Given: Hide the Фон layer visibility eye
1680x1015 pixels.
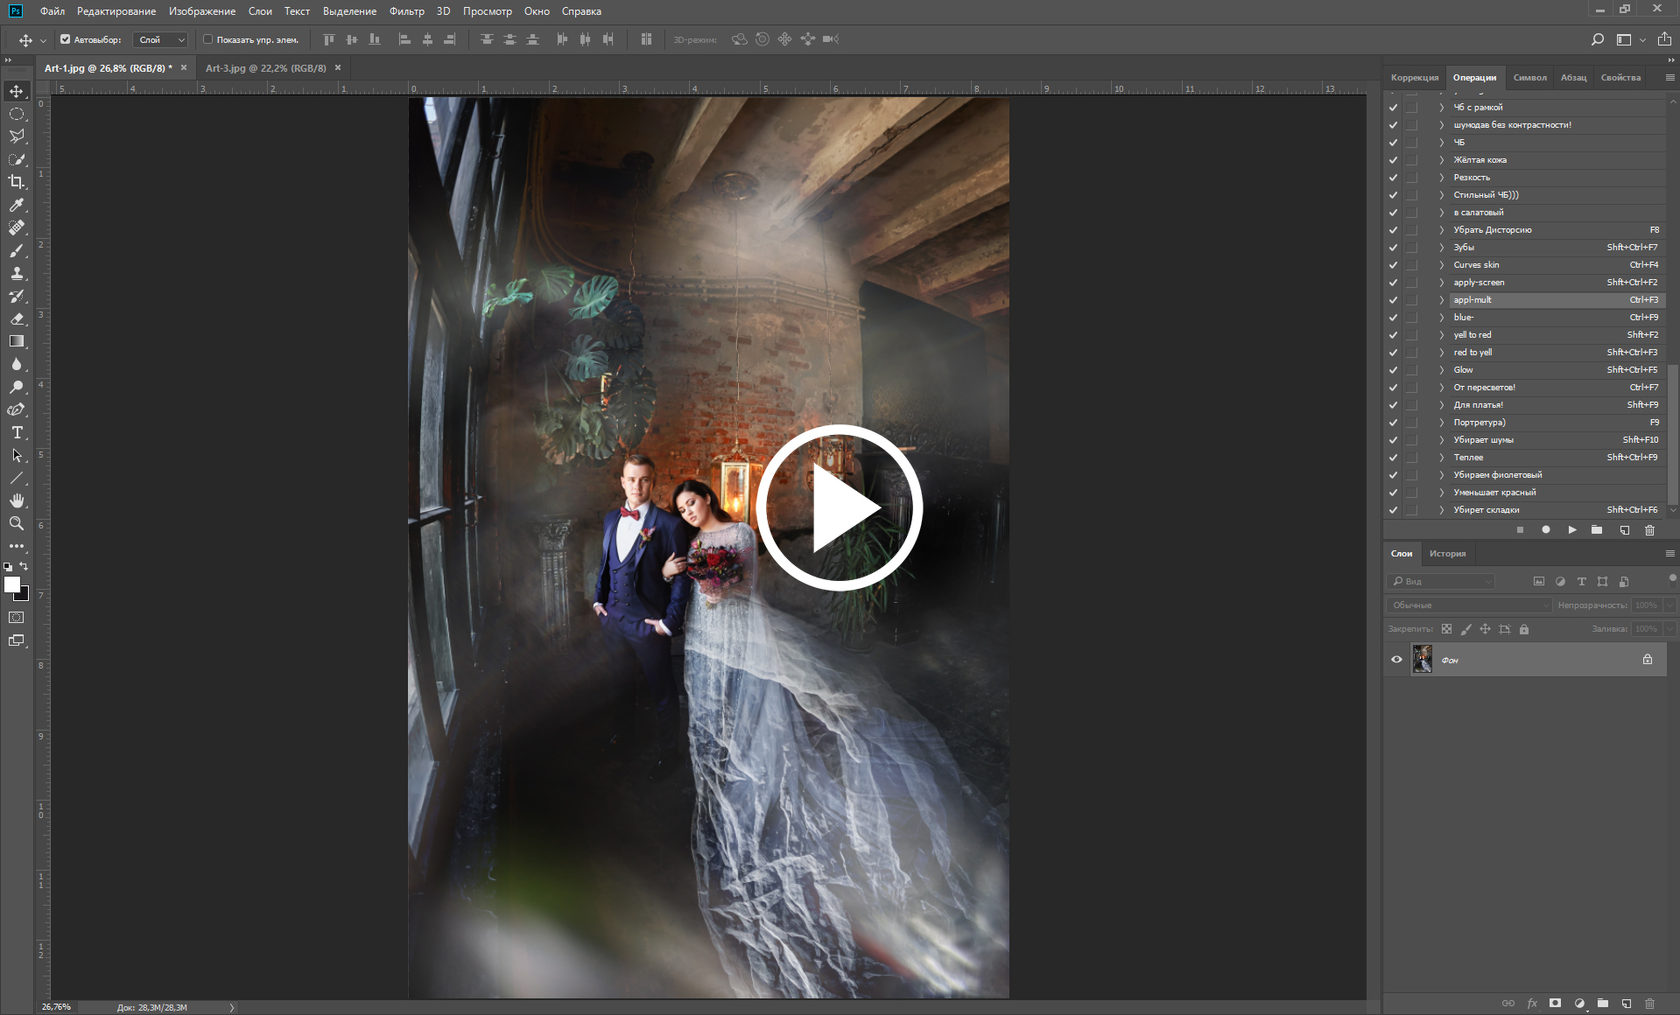Looking at the screenshot, I should pos(1397,660).
